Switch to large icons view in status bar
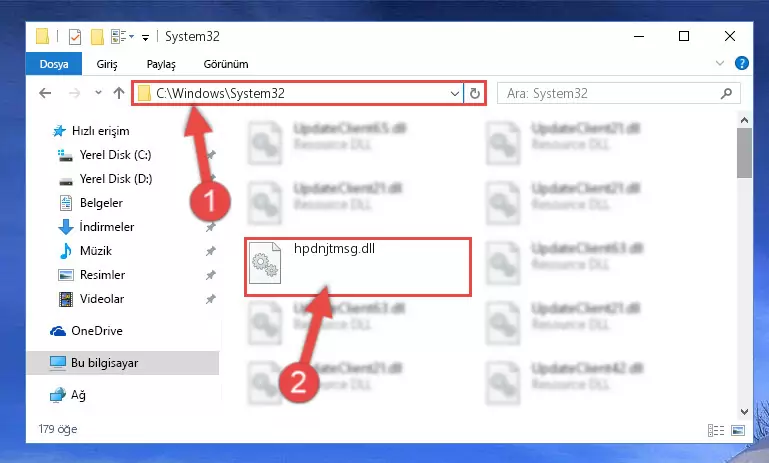 click(738, 430)
